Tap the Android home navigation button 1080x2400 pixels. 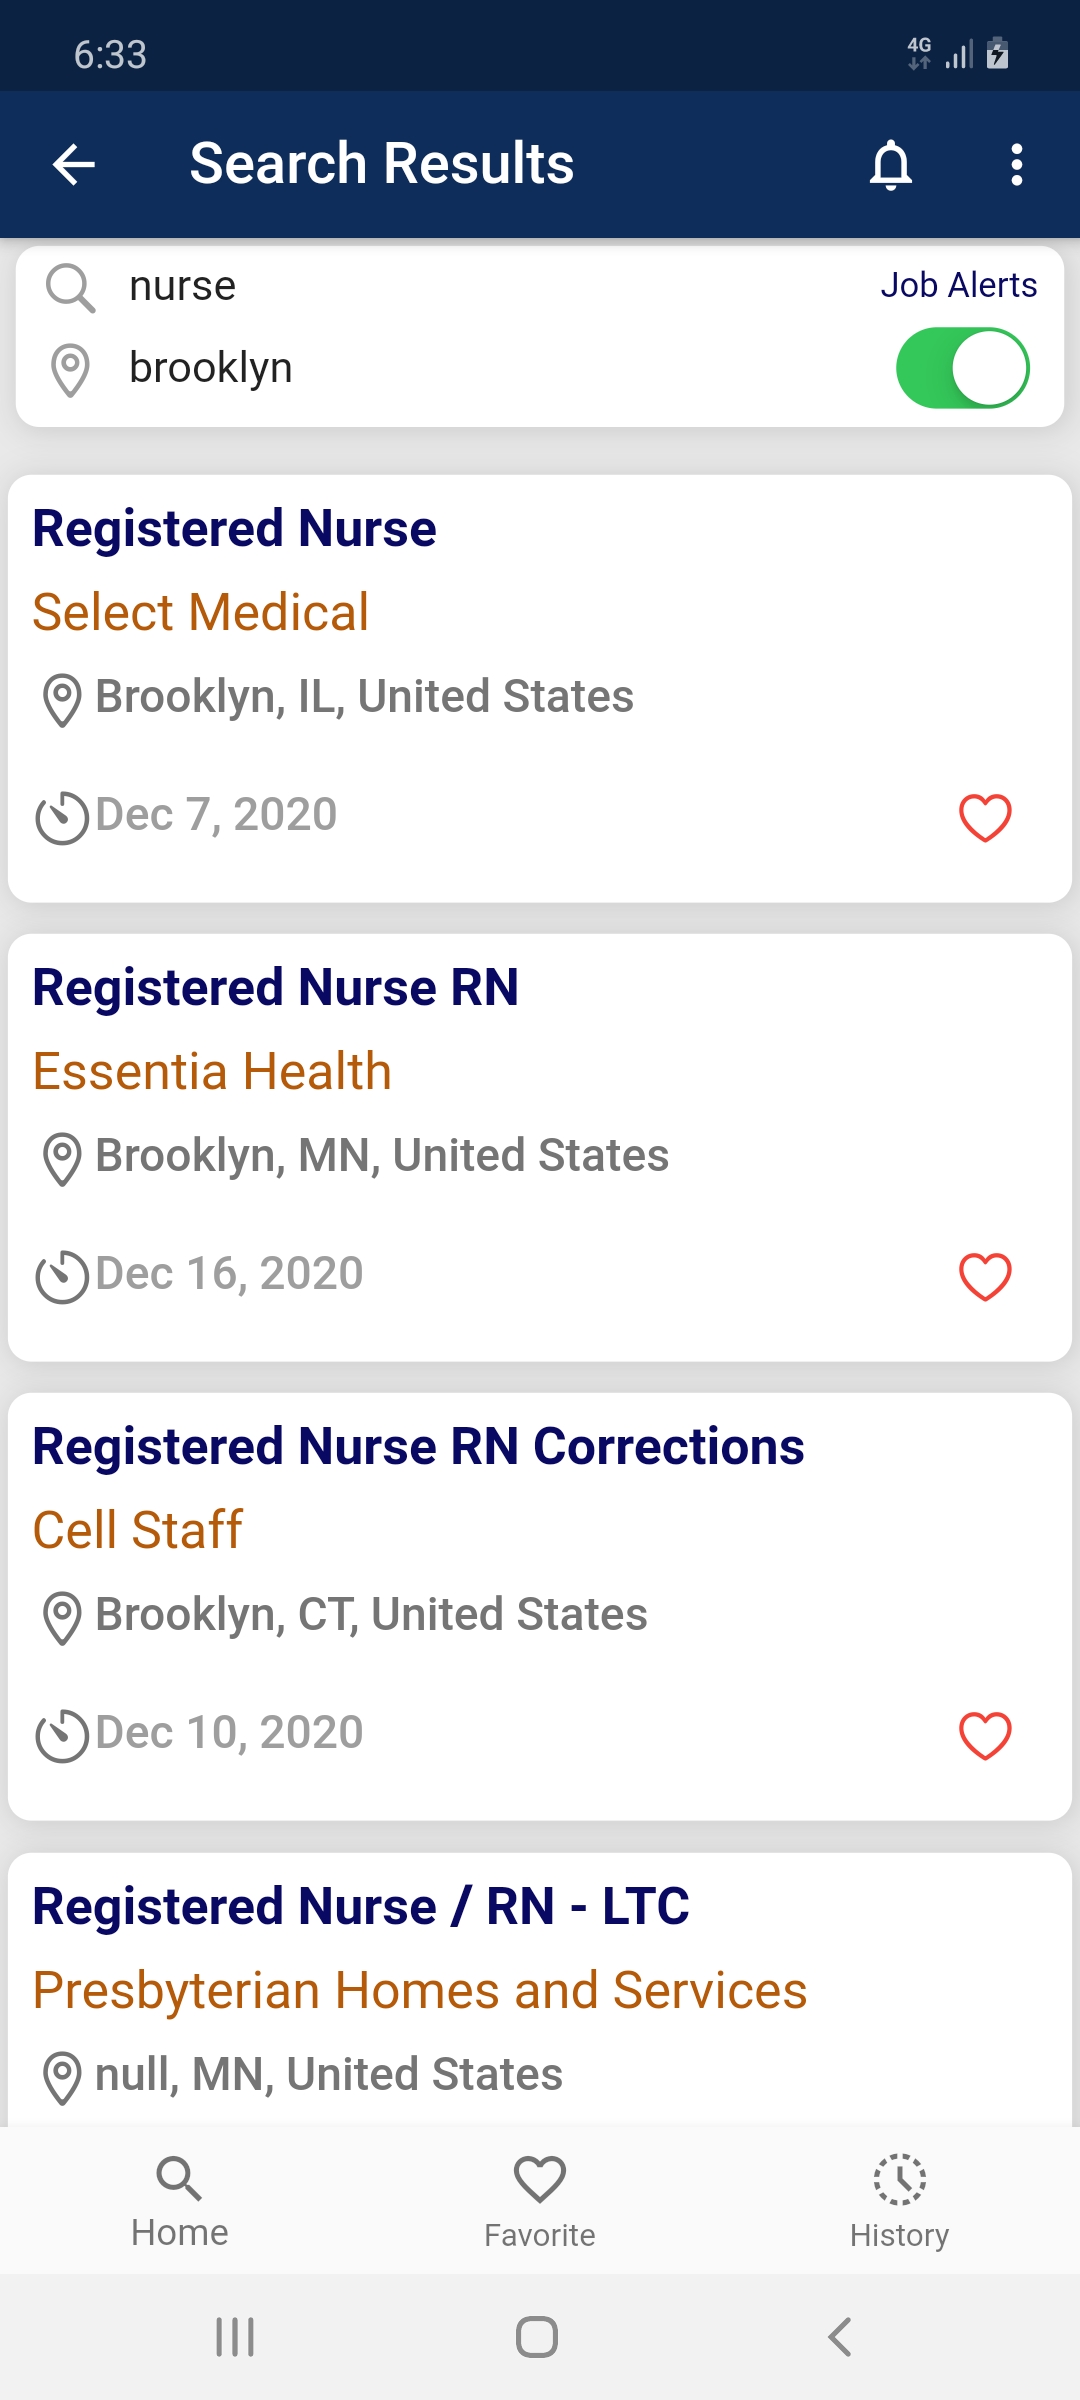click(537, 2337)
